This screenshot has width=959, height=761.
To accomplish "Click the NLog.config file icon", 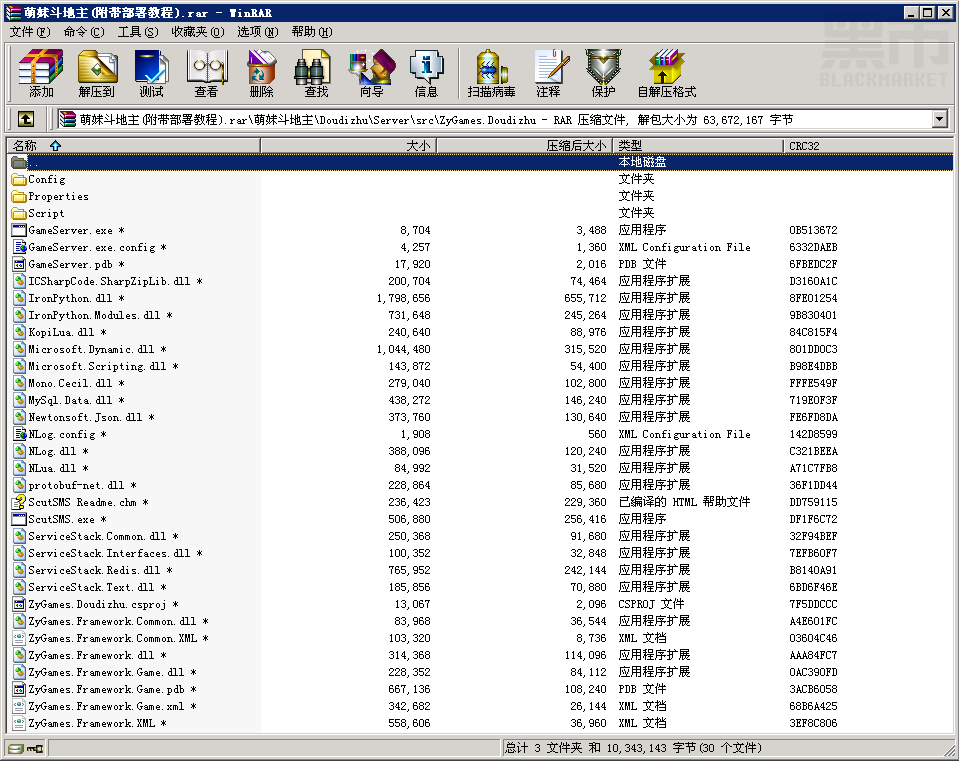I will [x=19, y=434].
